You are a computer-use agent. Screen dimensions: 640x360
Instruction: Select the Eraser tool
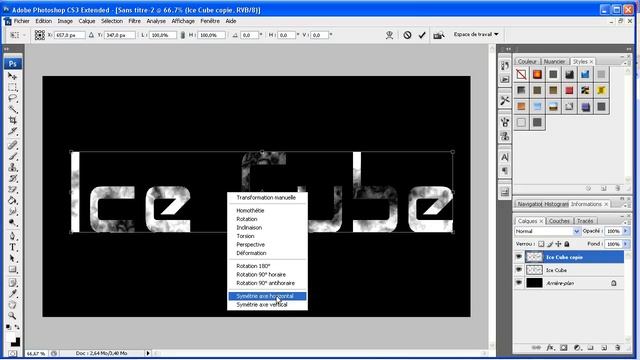(x=13, y=189)
